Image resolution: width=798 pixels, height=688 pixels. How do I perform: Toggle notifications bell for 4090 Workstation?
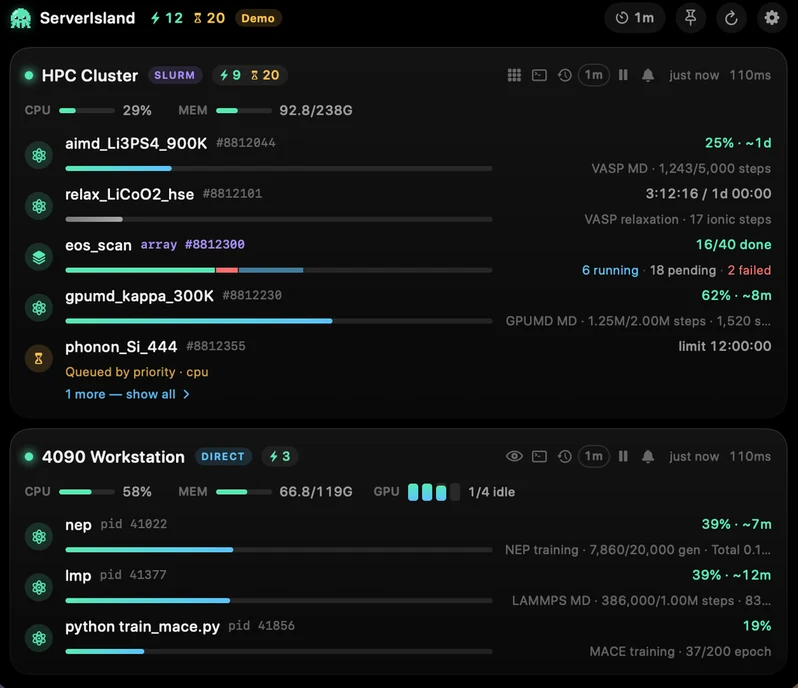(648, 456)
